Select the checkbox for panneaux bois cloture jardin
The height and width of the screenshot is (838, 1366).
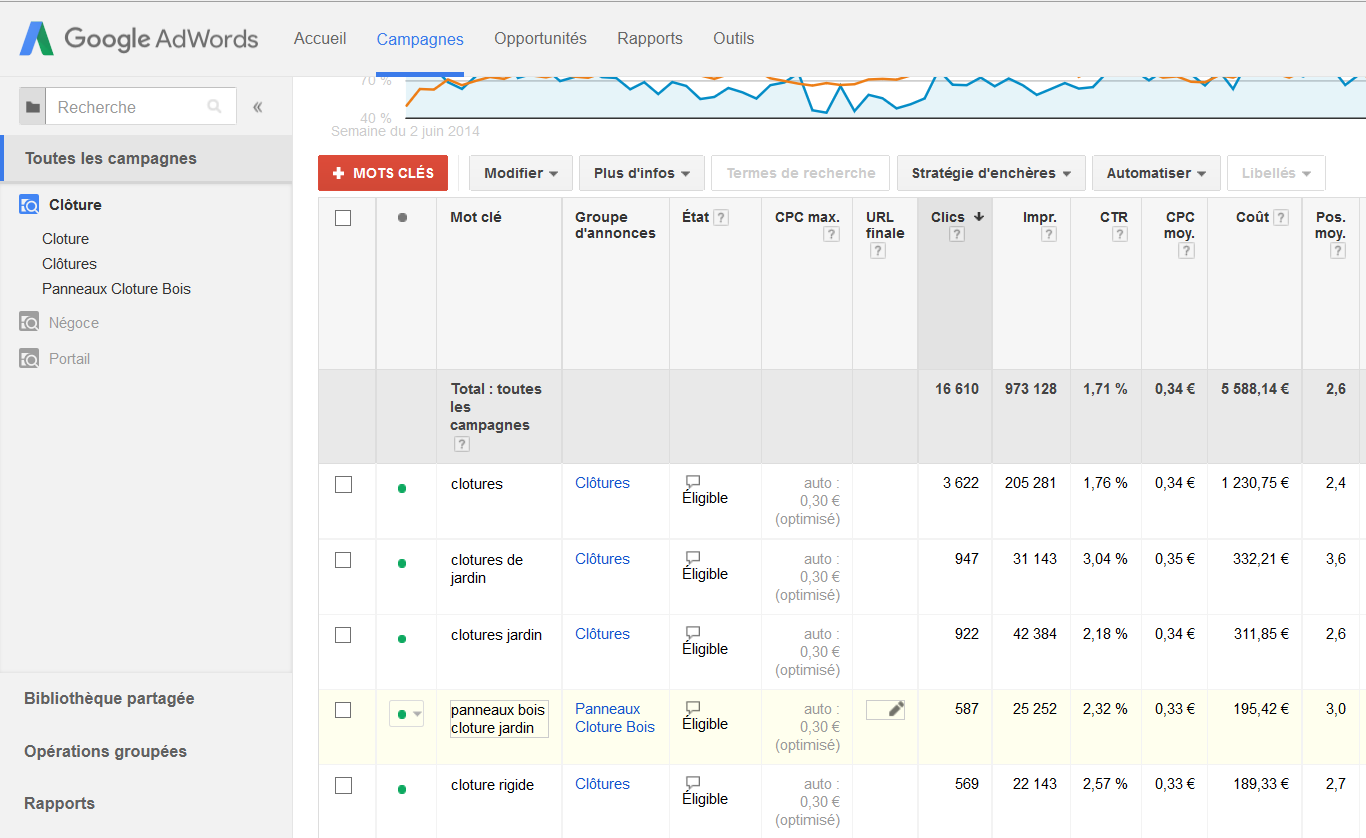[343, 710]
